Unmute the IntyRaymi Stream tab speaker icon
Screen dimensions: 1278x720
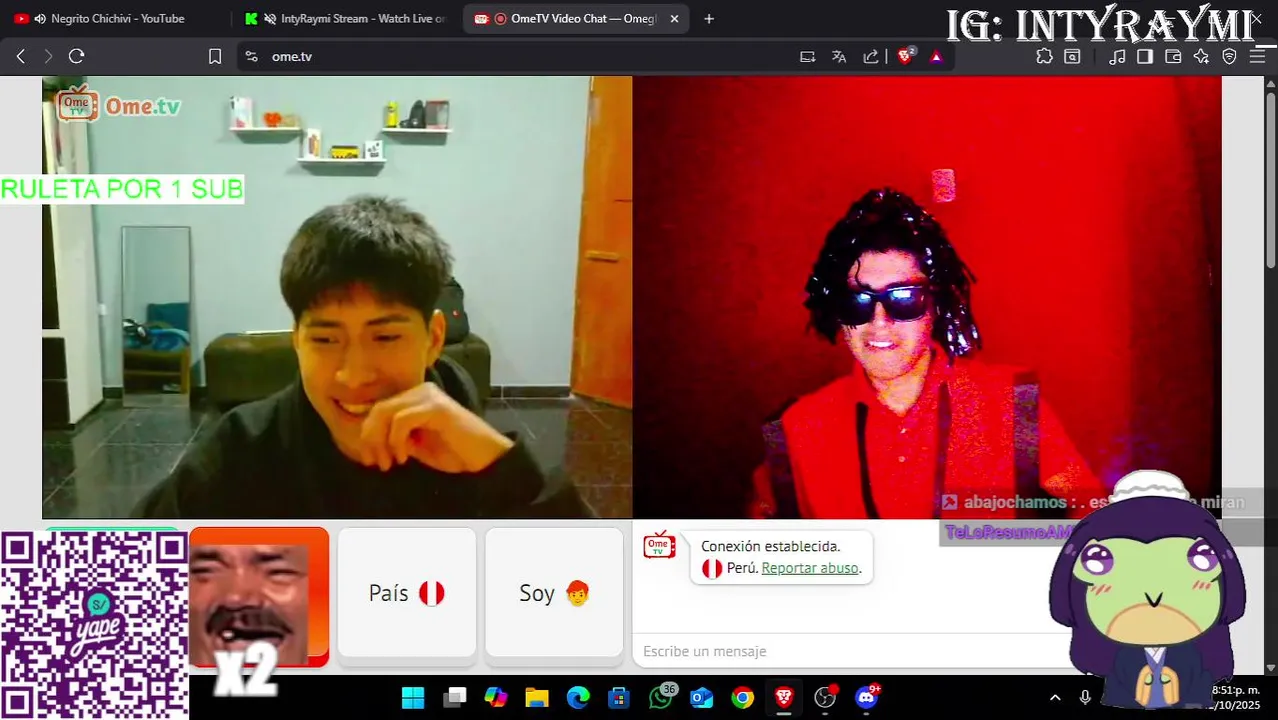coord(269,18)
